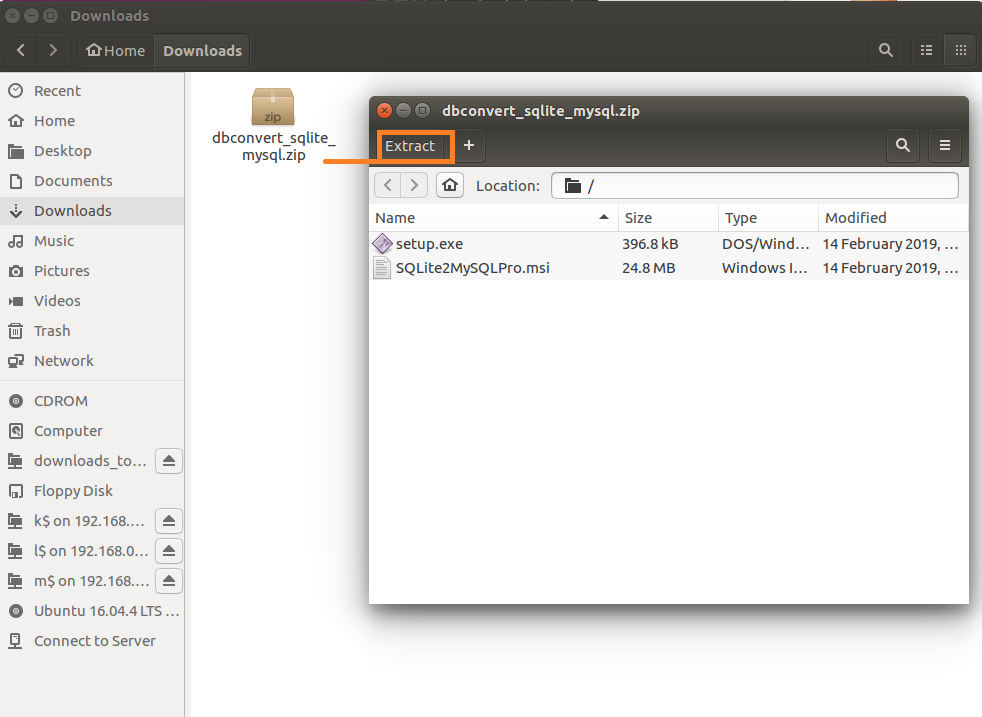Sort archive entries by Name column
Viewport: 982px width, 717px height.
click(494, 218)
